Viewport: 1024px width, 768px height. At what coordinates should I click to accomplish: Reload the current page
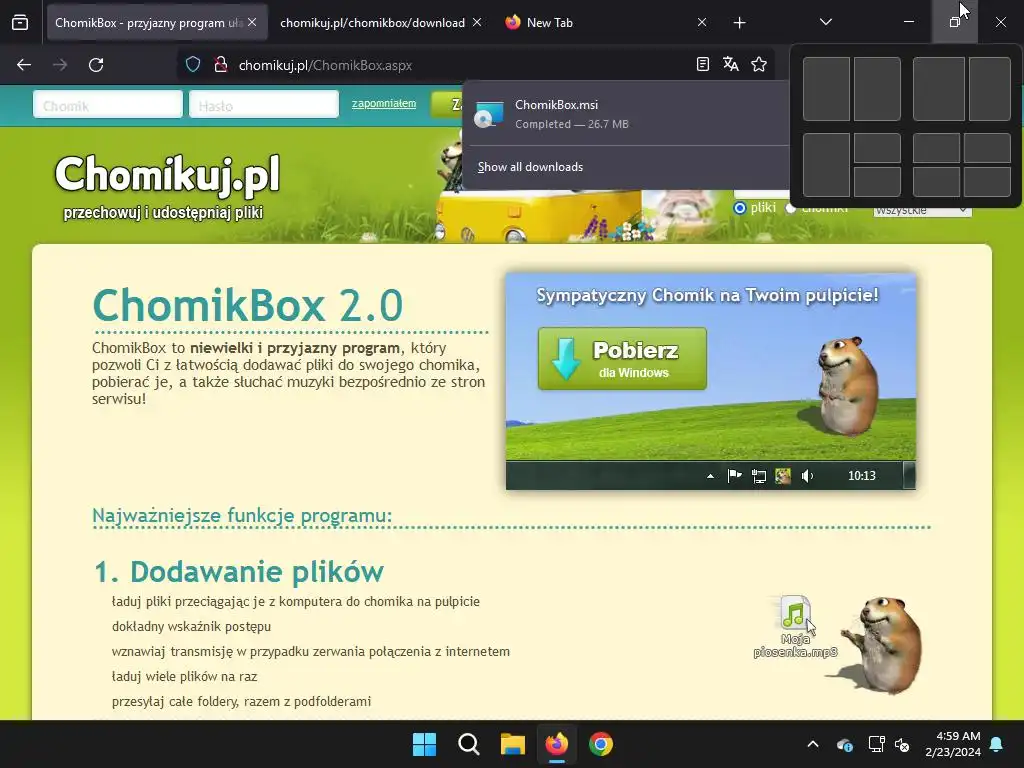pyautogui.click(x=96, y=65)
